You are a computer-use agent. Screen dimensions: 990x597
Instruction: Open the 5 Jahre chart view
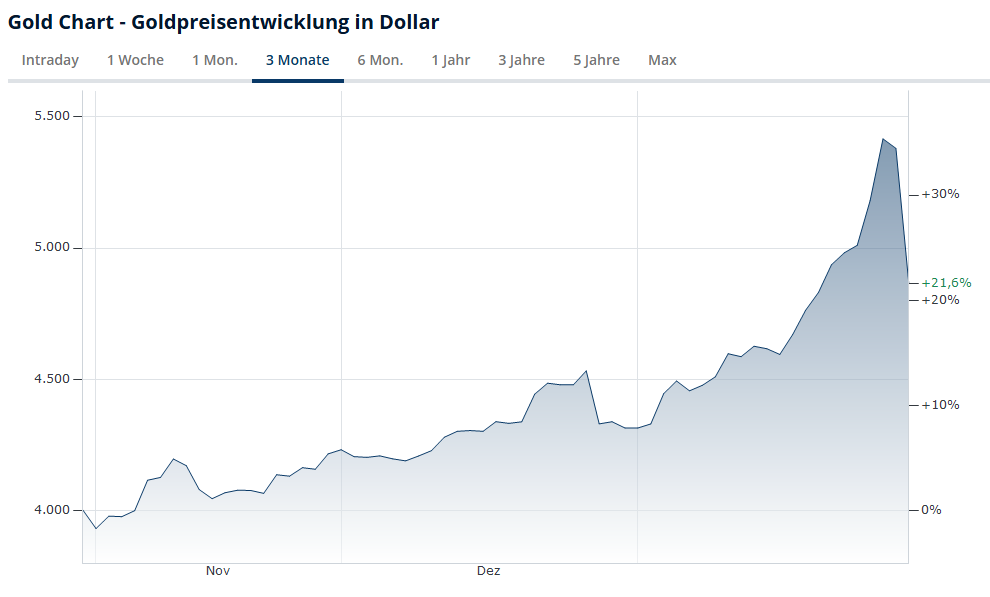pyautogui.click(x=596, y=60)
